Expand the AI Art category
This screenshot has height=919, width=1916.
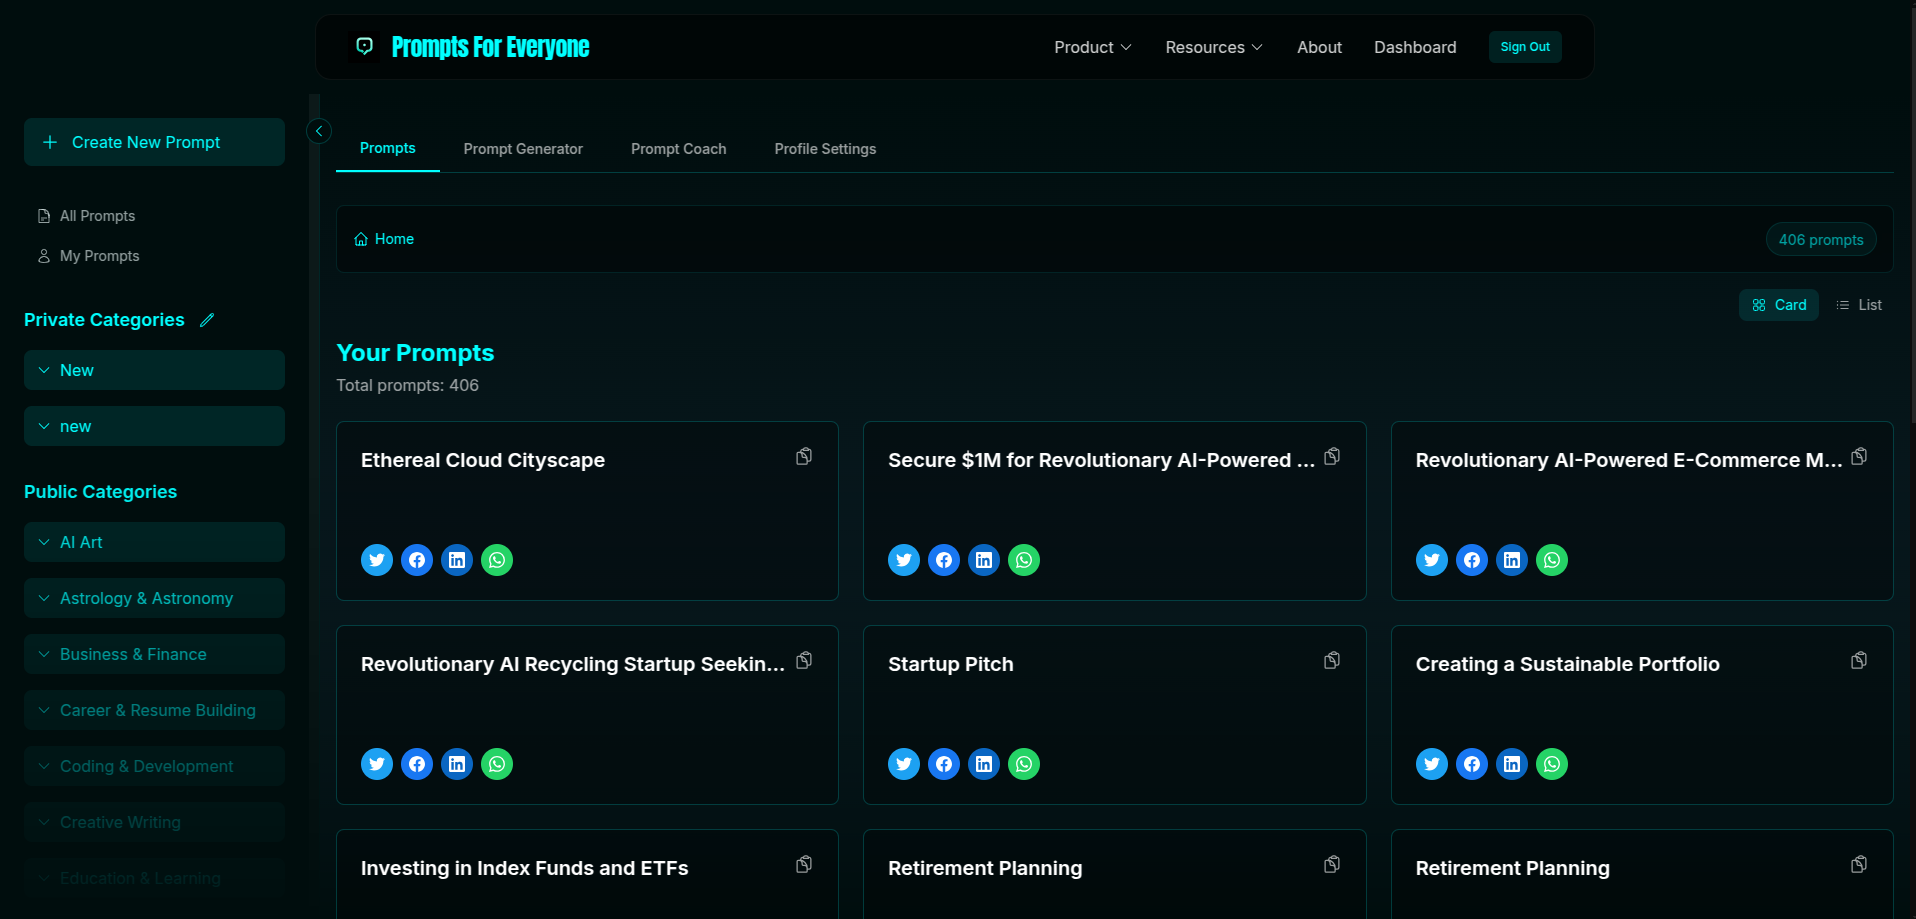coord(154,542)
